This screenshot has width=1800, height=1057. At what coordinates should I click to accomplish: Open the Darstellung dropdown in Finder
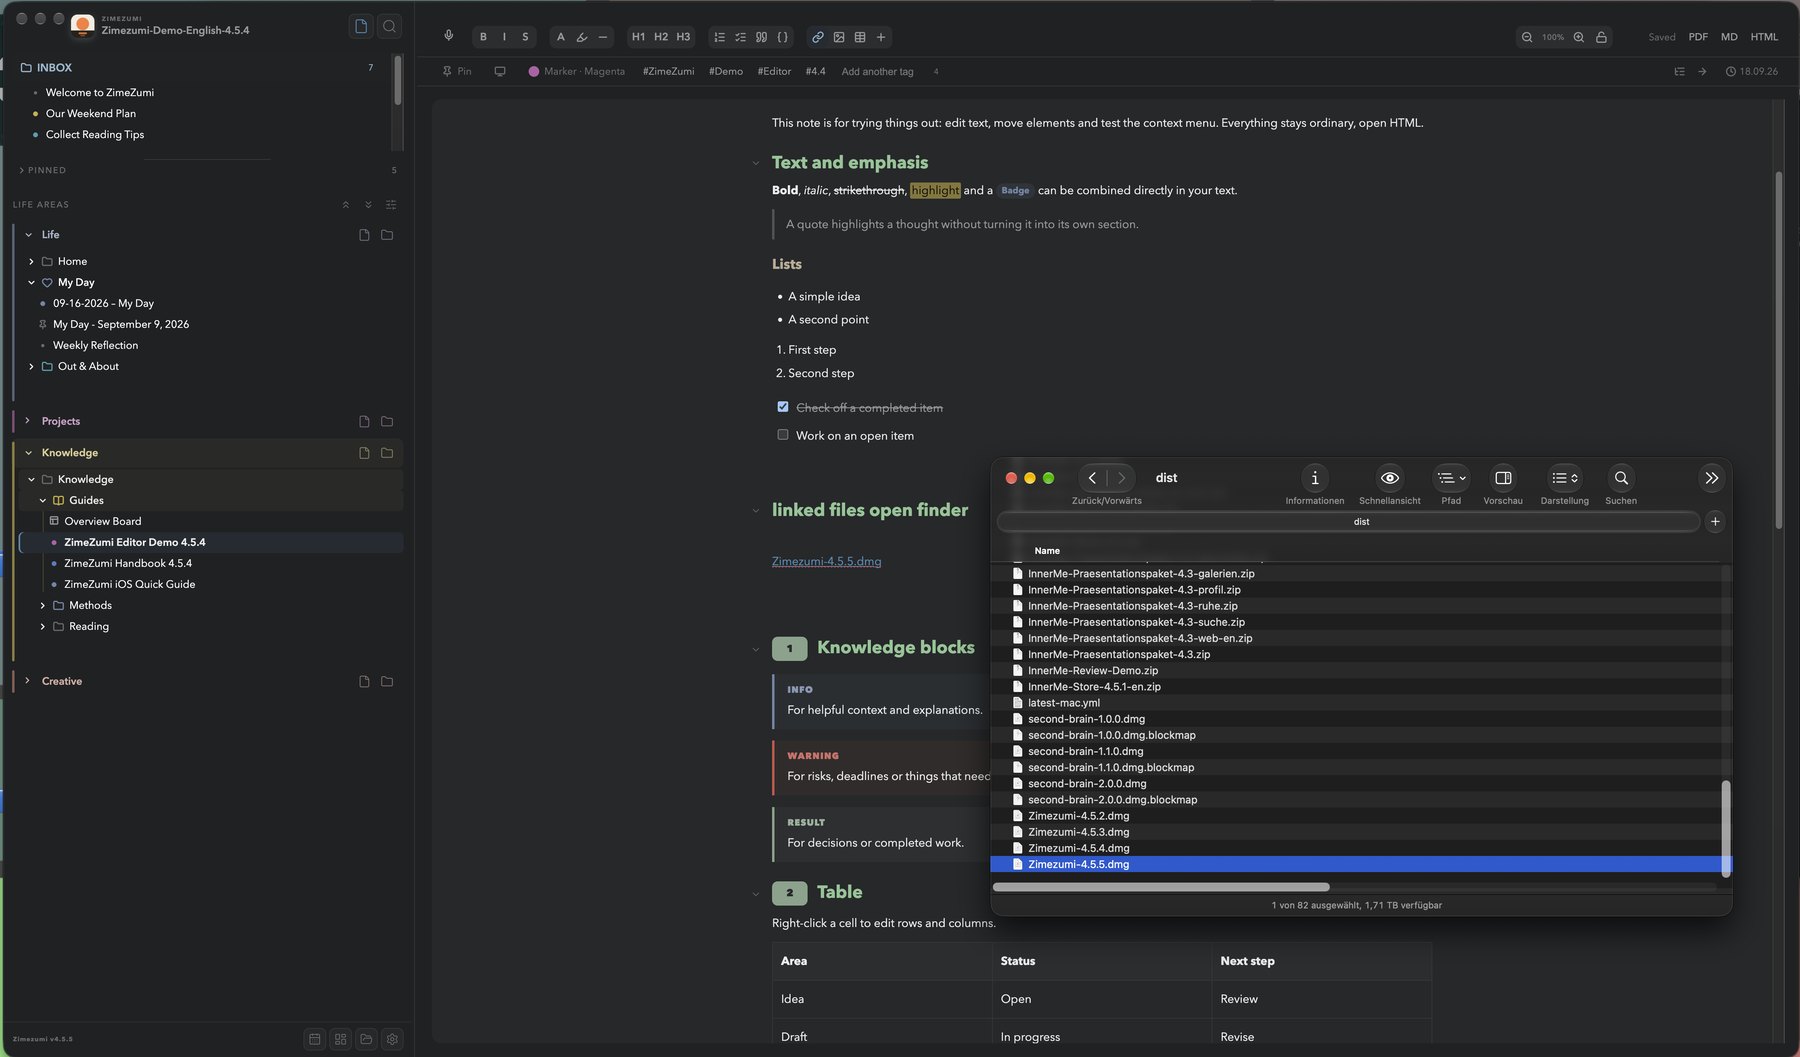1564,478
